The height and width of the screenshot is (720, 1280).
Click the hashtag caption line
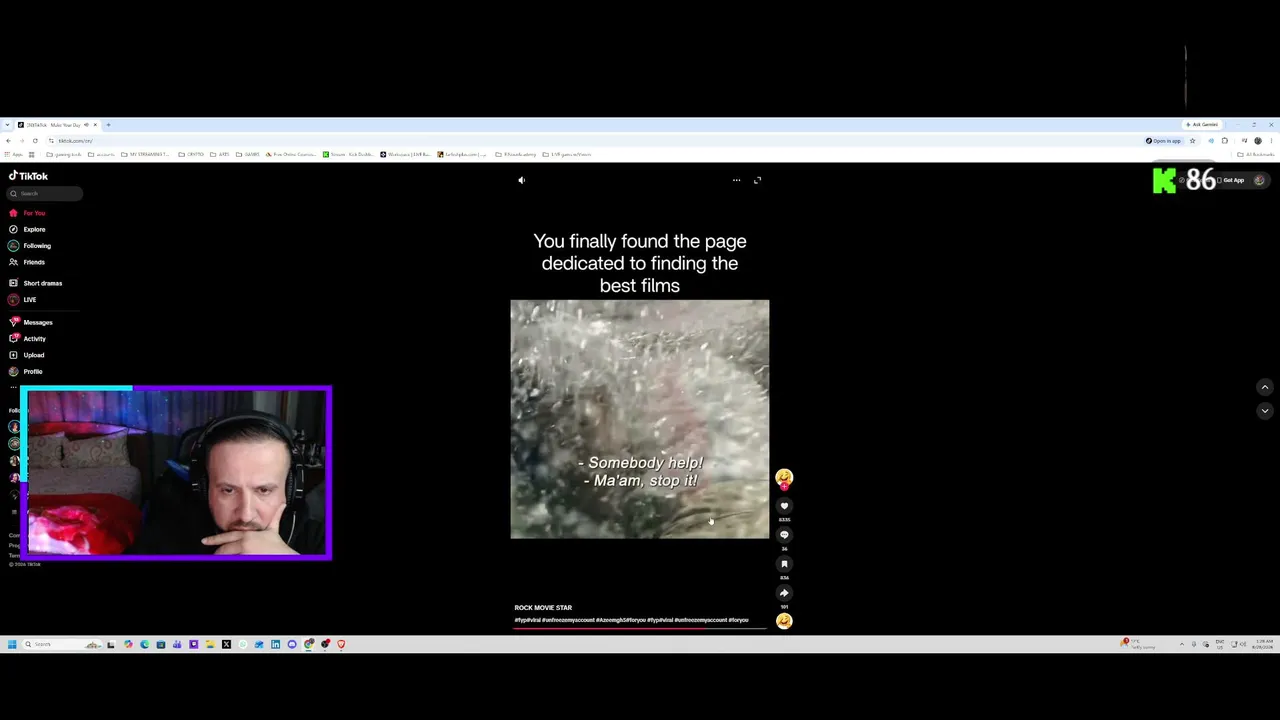tap(631, 620)
